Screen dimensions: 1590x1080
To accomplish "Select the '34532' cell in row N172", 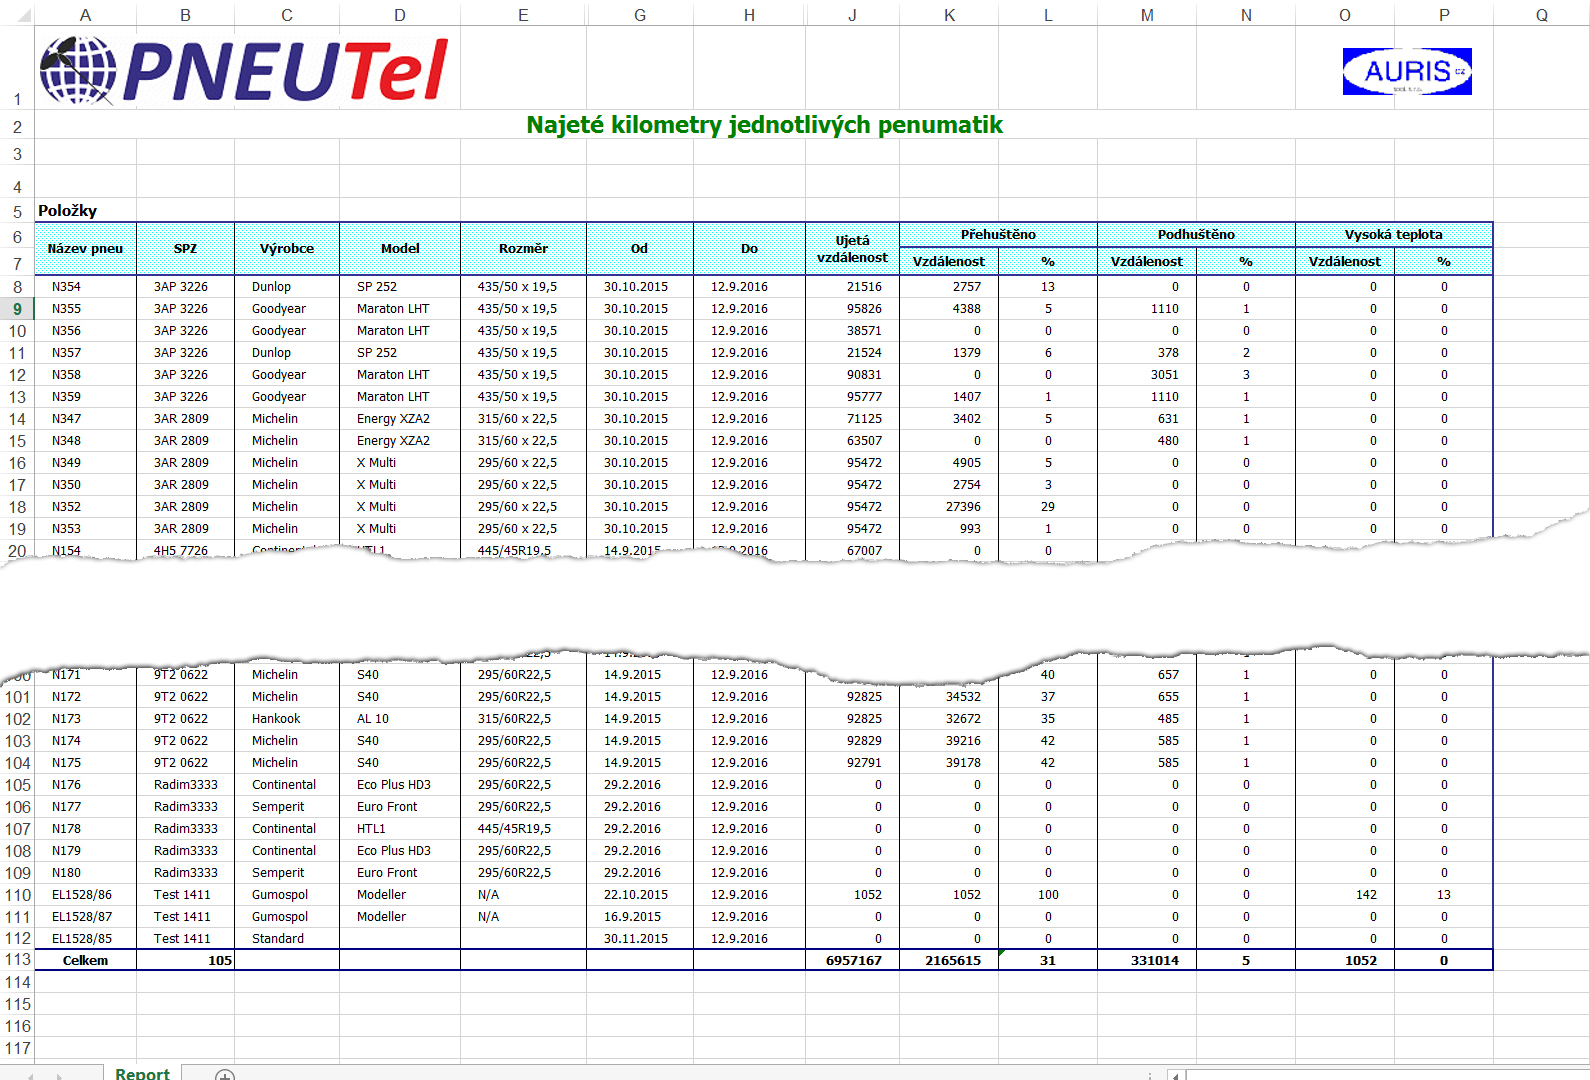I will point(949,697).
